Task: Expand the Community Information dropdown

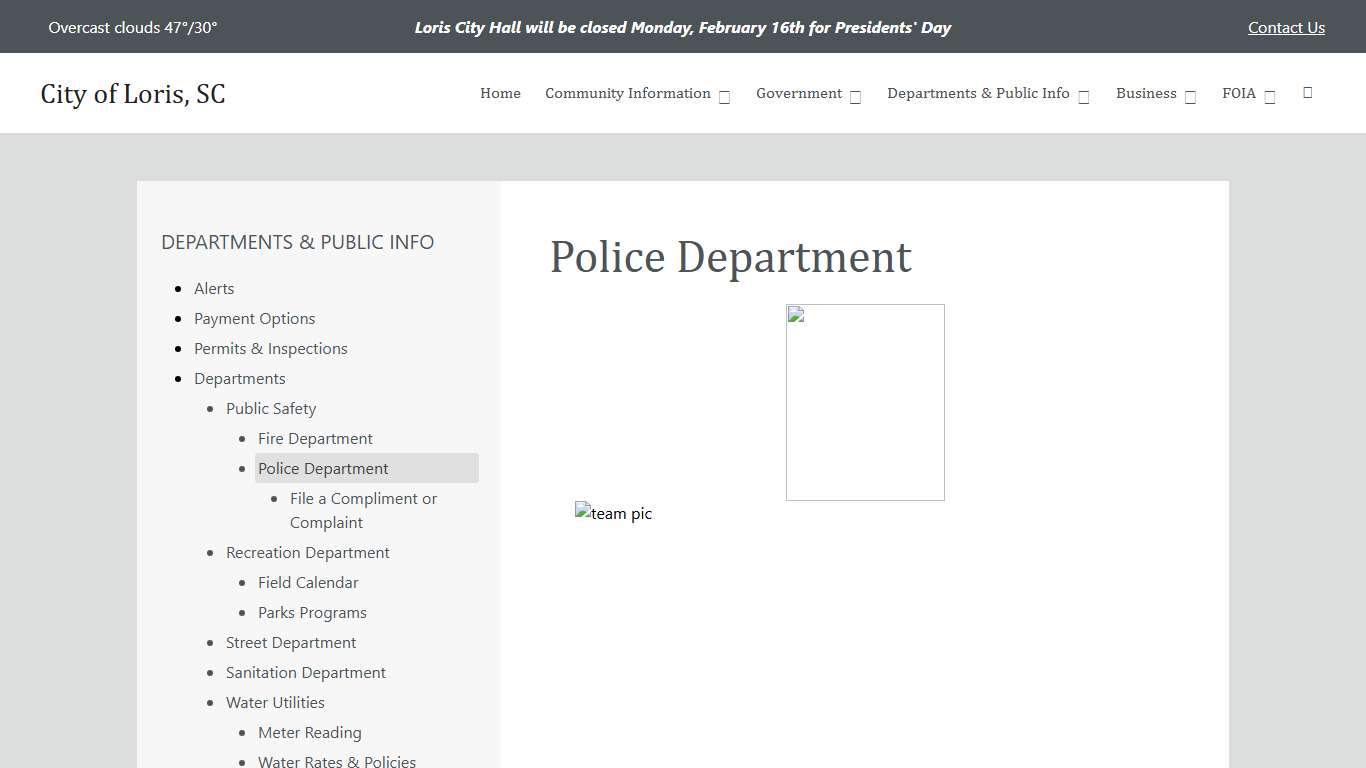Action: coord(723,95)
